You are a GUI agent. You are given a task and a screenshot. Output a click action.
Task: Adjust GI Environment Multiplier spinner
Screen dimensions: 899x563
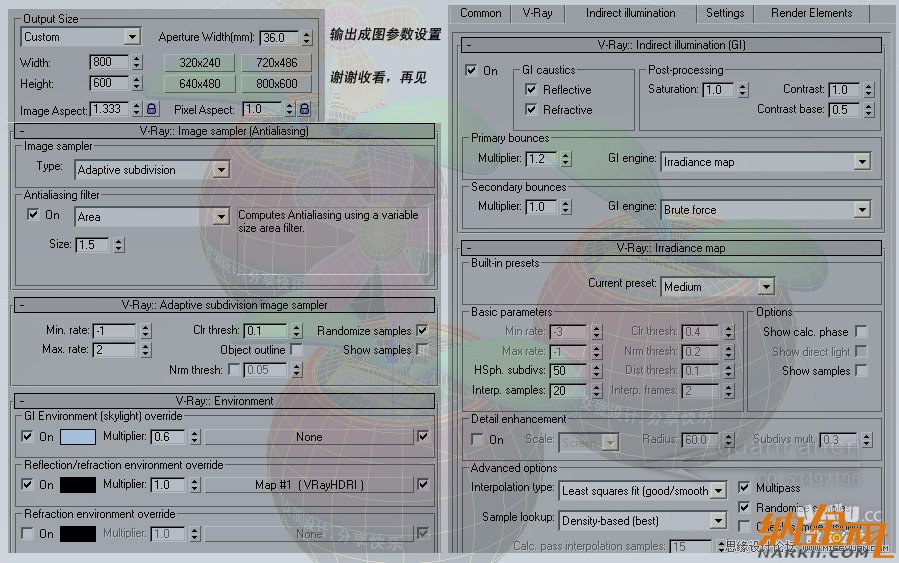coord(195,437)
